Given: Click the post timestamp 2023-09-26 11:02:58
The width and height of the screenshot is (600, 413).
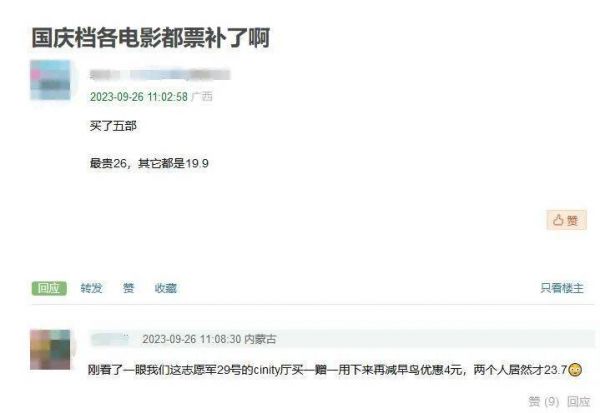Looking at the screenshot, I should pos(139,97).
